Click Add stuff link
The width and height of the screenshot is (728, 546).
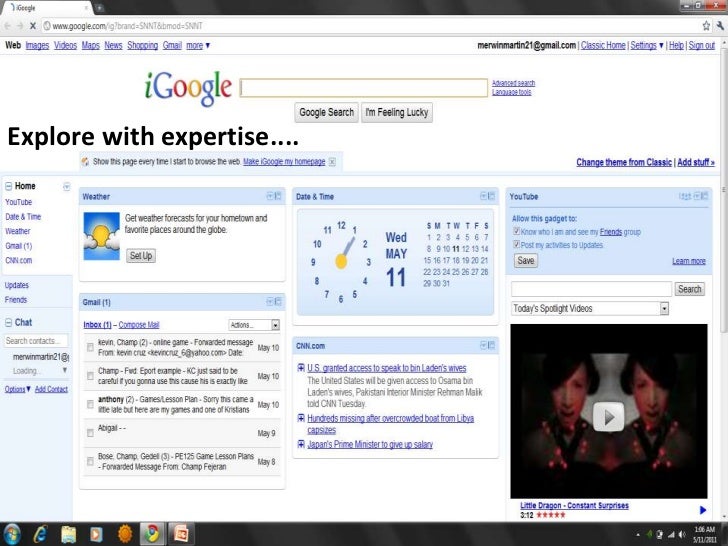pos(696,162)
